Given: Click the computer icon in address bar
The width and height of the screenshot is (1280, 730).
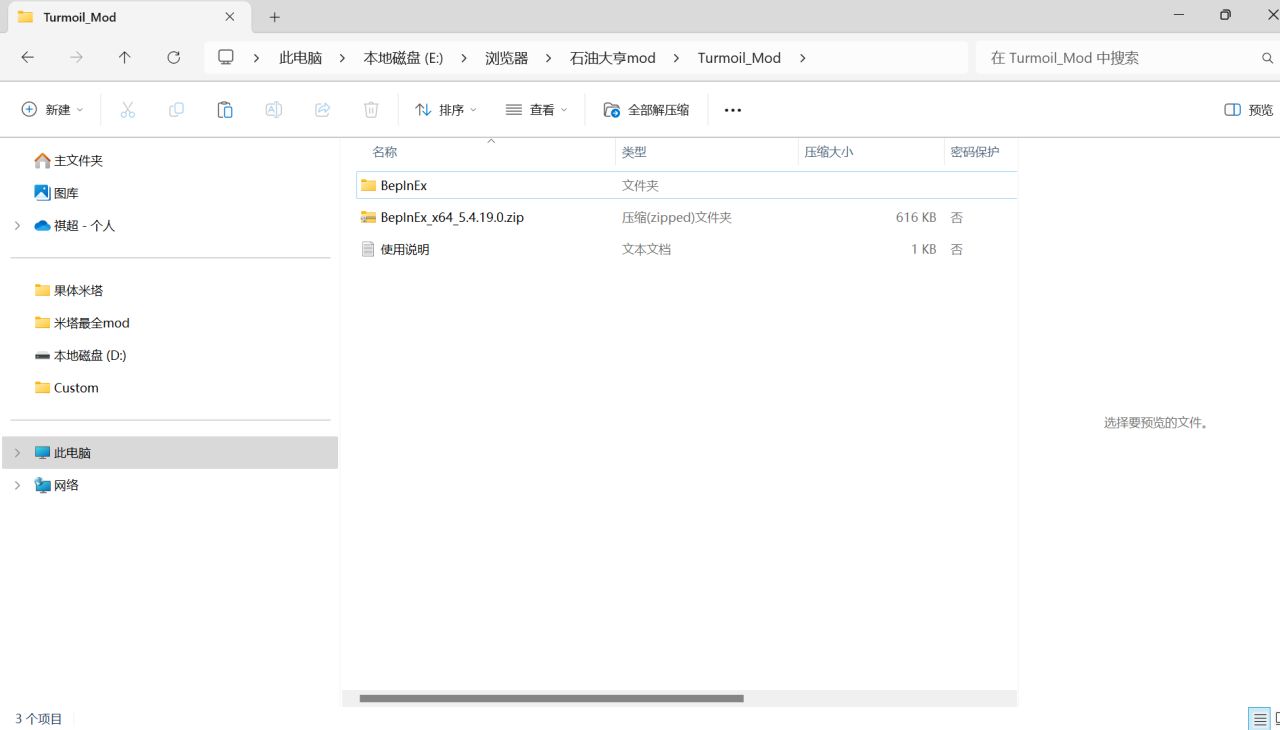Looking at the screenshot, I should [x=226, y=58].
